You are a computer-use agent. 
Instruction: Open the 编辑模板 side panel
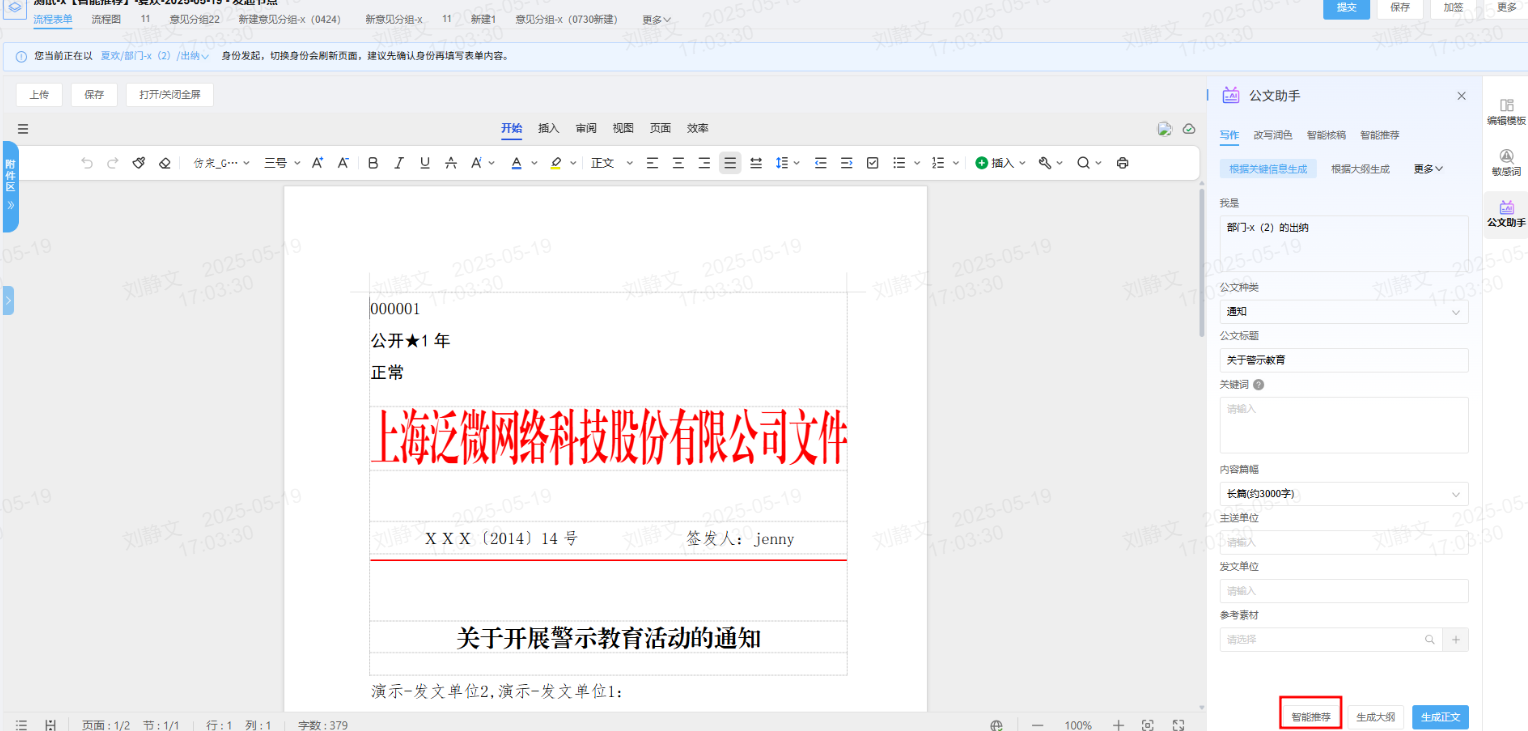1506,112
